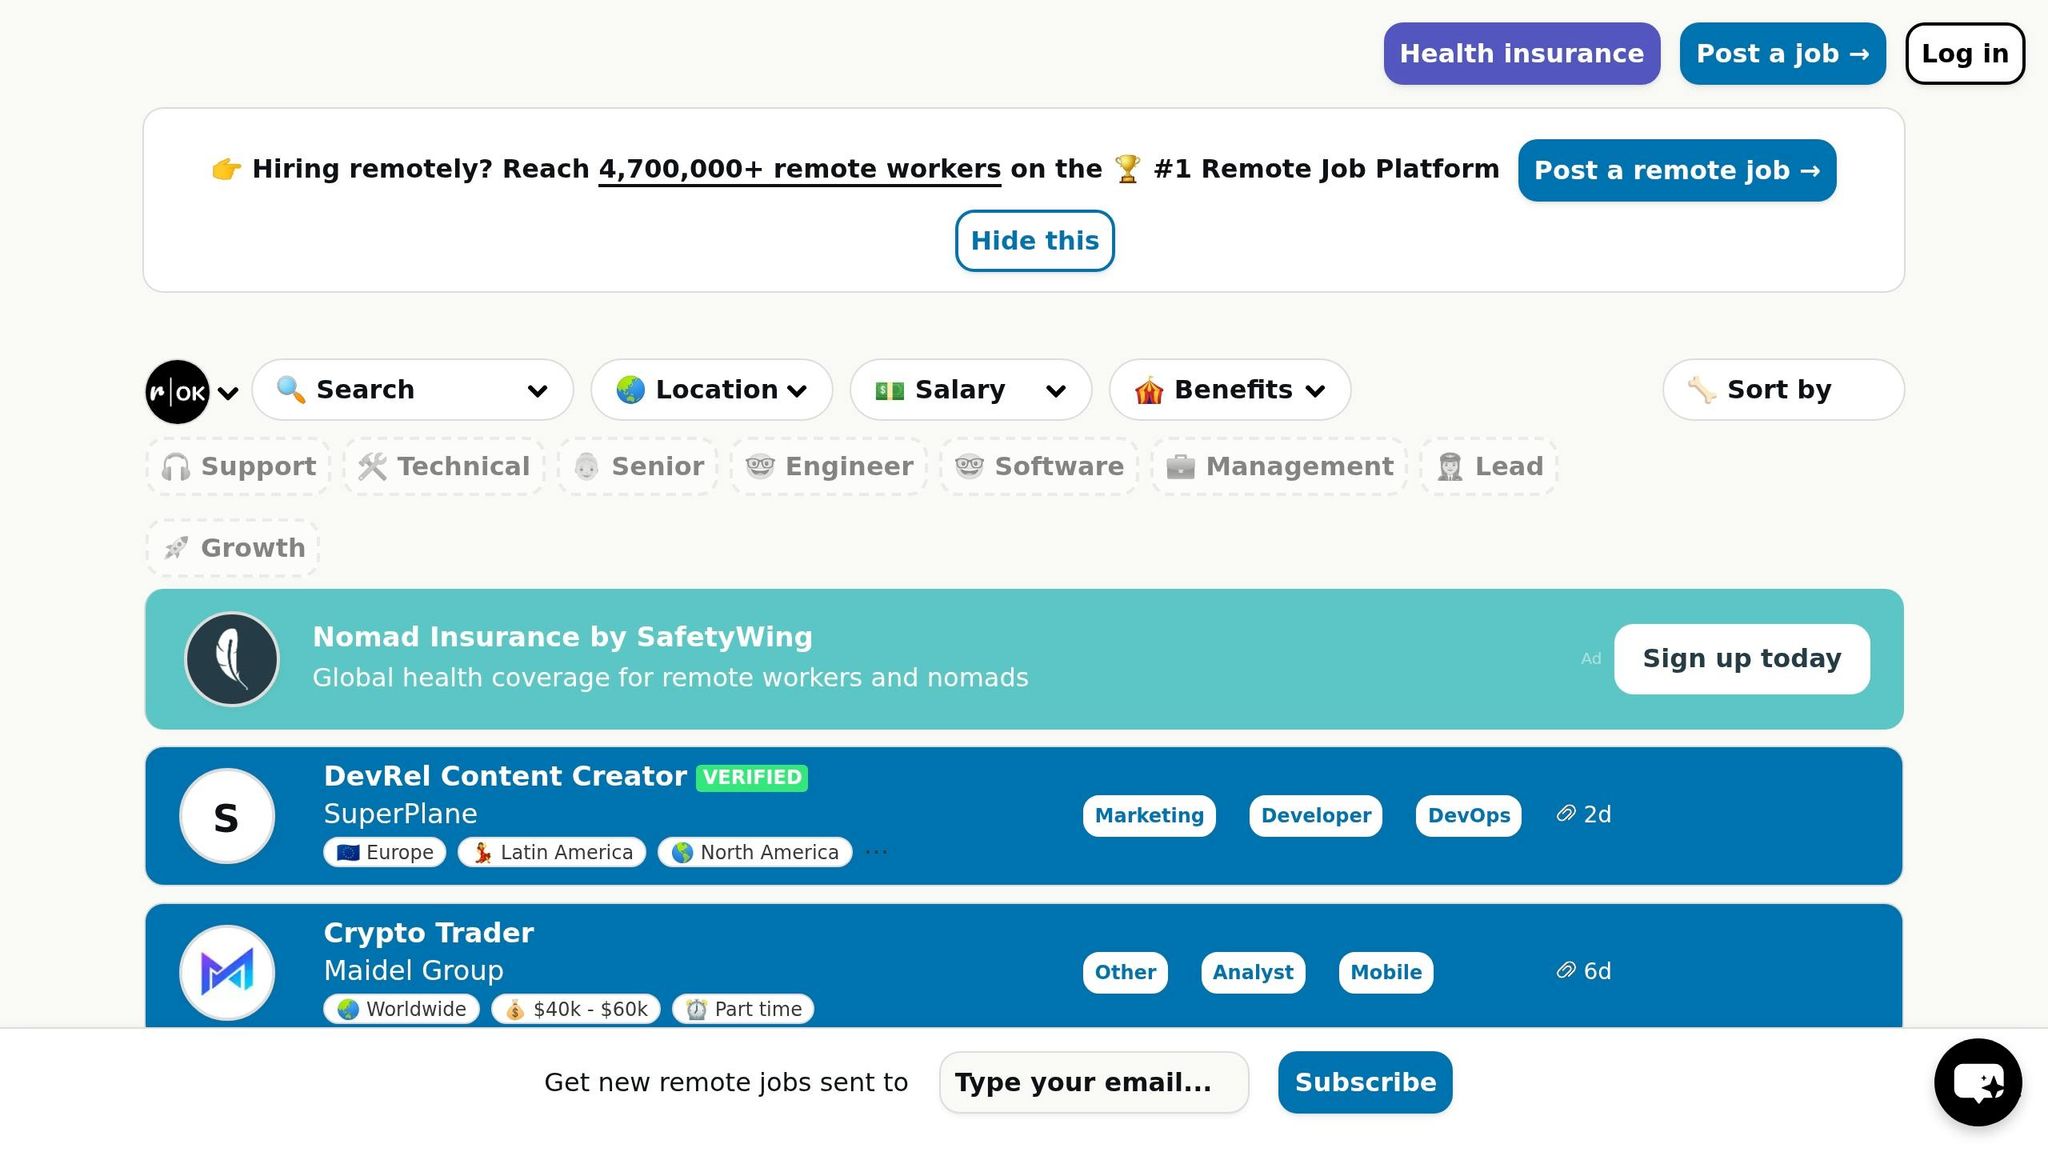Click the Health insurance button

1522,54
